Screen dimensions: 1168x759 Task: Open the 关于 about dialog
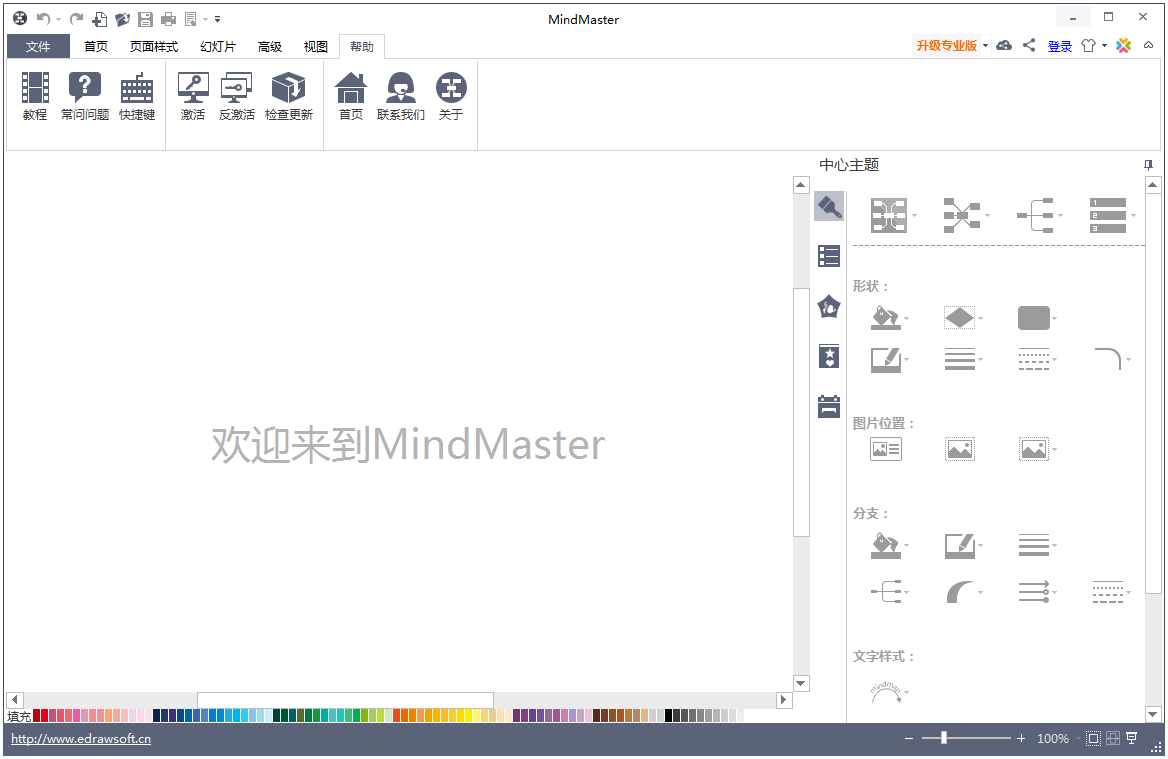coord(451,96)
